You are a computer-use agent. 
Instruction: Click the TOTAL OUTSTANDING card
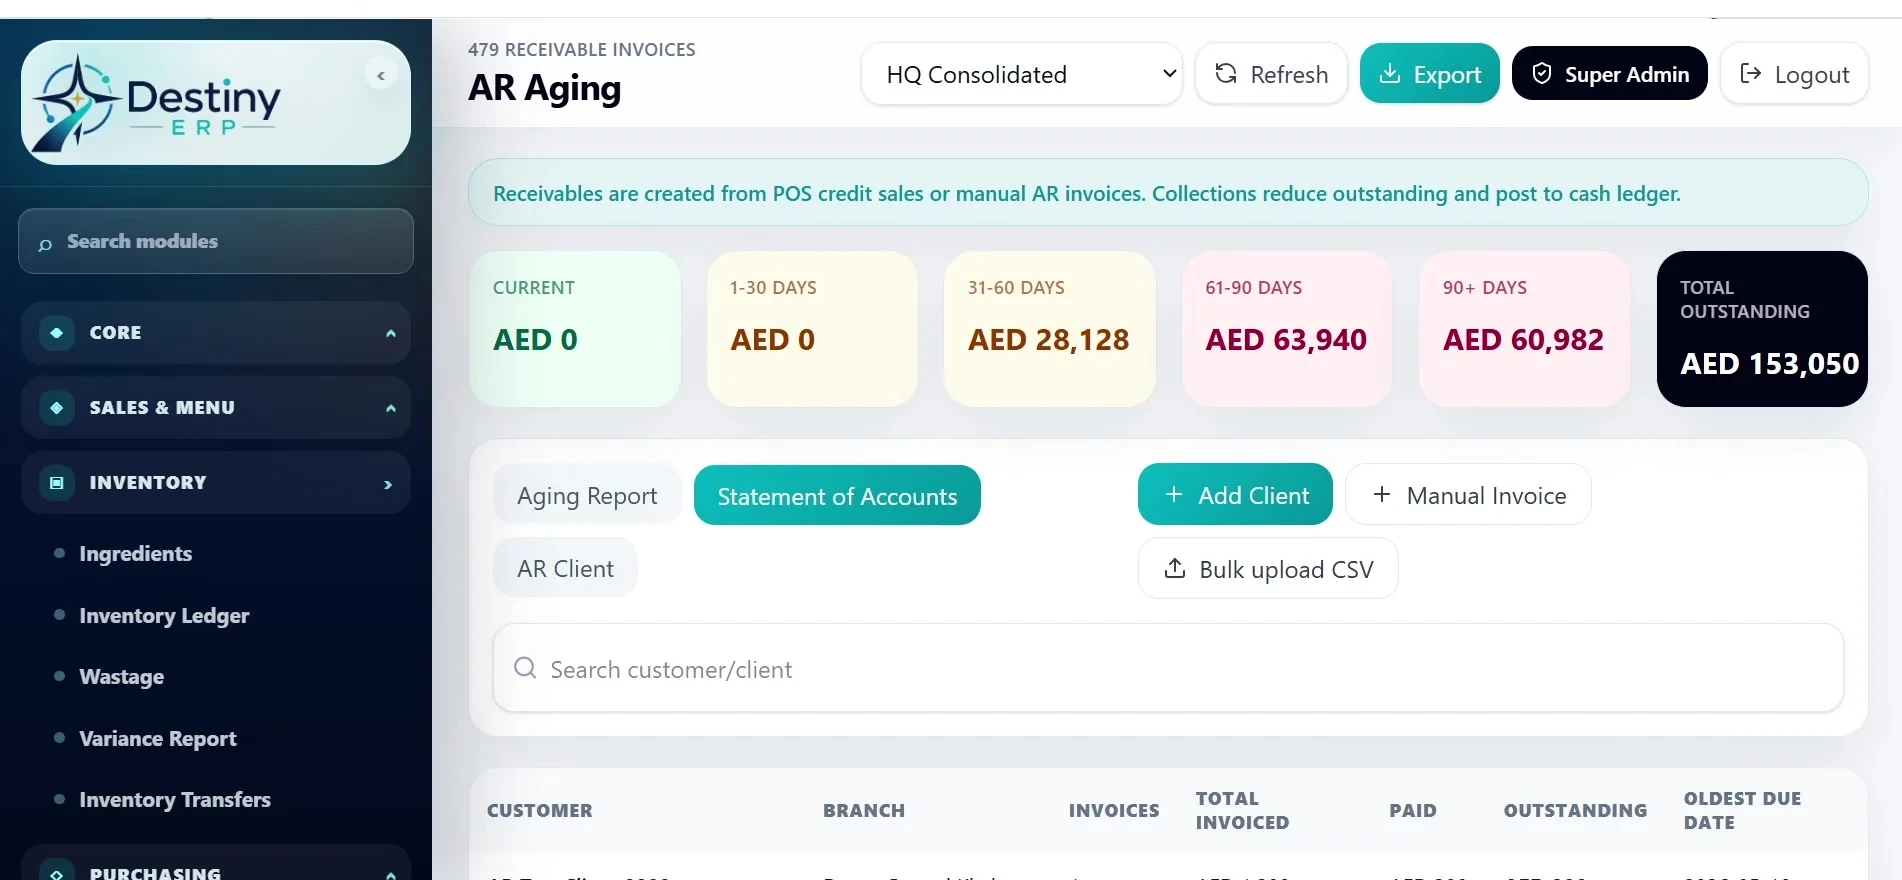(1762, 329)
